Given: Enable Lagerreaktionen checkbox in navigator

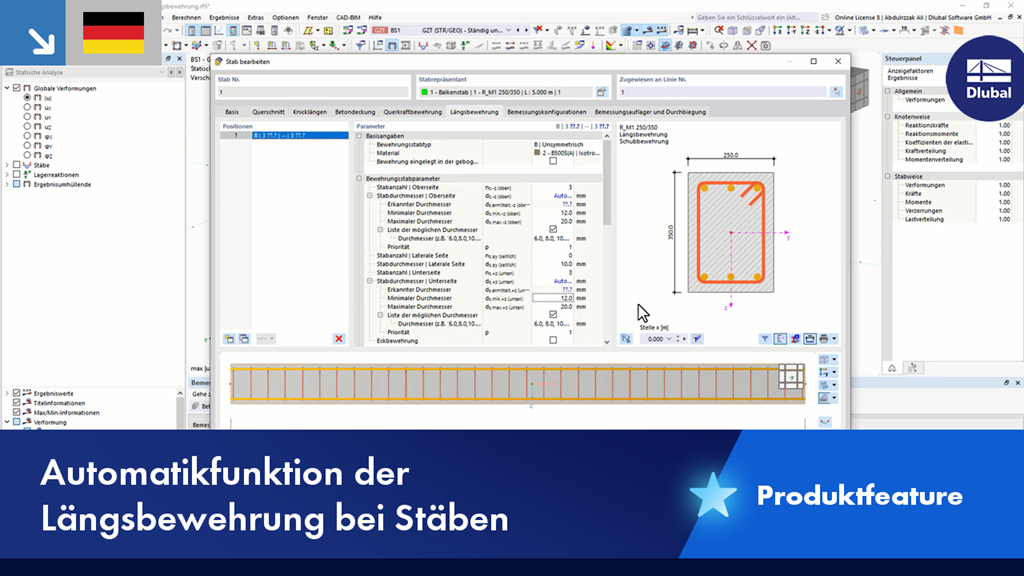Looking at the screenshot, I should coord(17,174).
